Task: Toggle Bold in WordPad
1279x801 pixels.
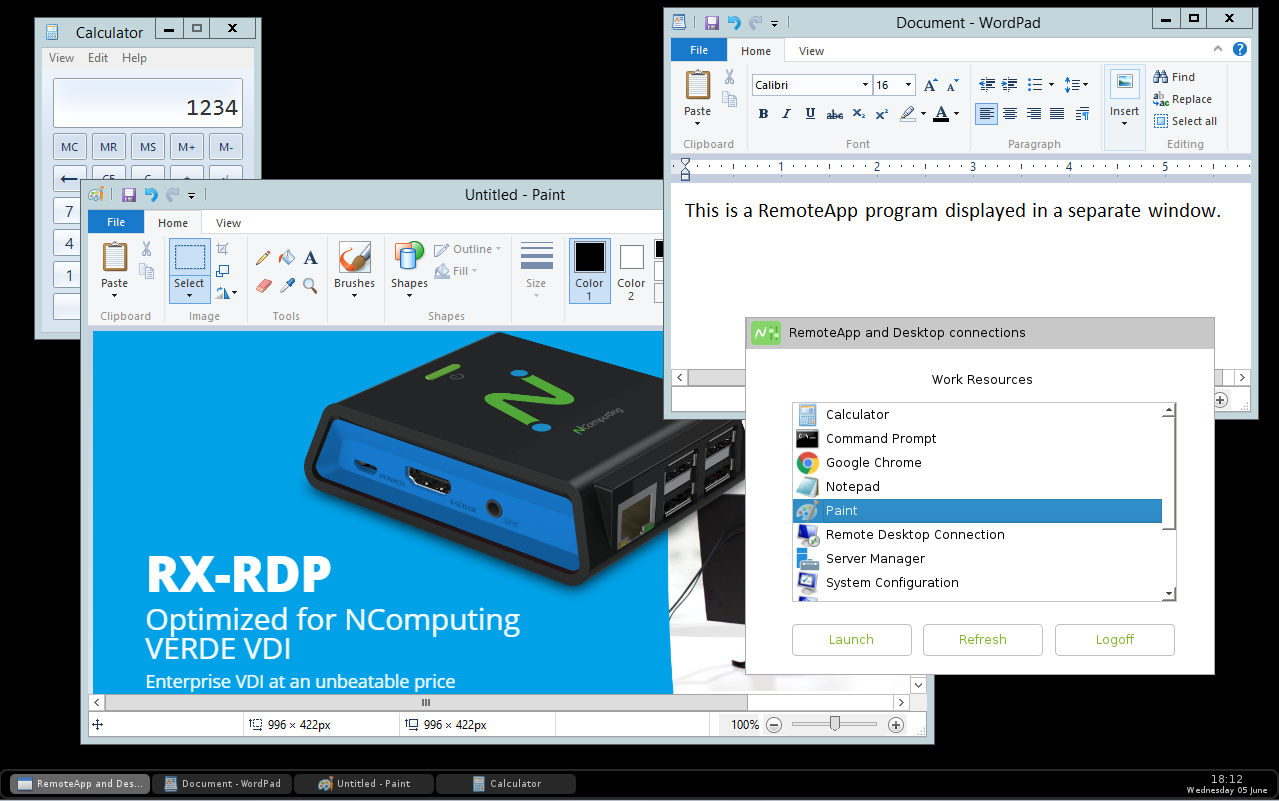Action: point(763,114)
